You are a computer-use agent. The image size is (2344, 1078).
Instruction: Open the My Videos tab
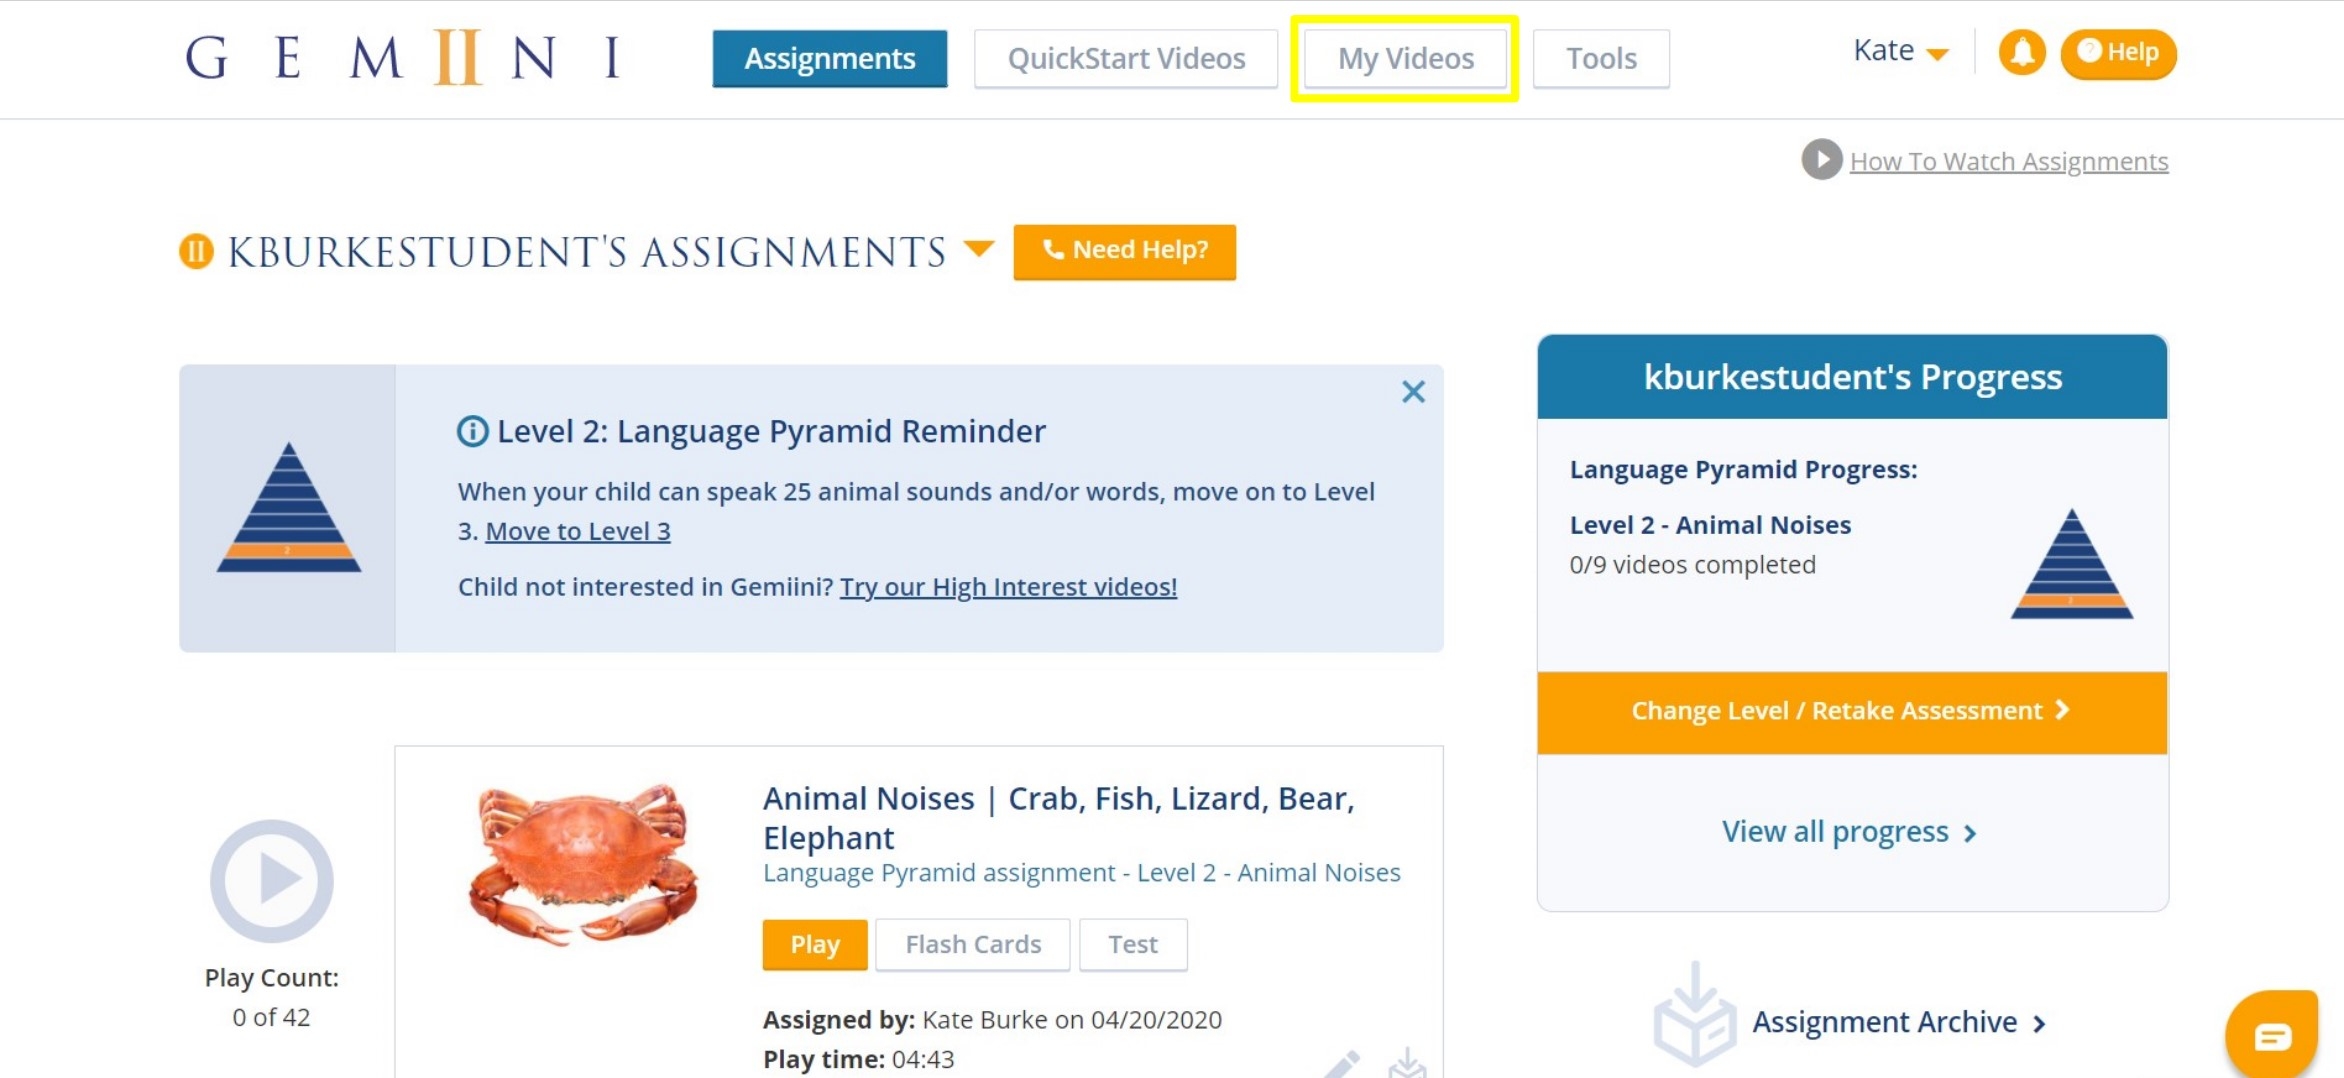pyautogui.click(x=1405, y=59)
